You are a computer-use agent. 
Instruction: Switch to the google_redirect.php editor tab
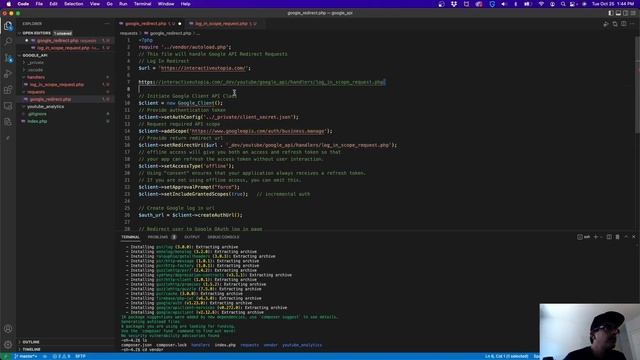click(x=150, y=24)
